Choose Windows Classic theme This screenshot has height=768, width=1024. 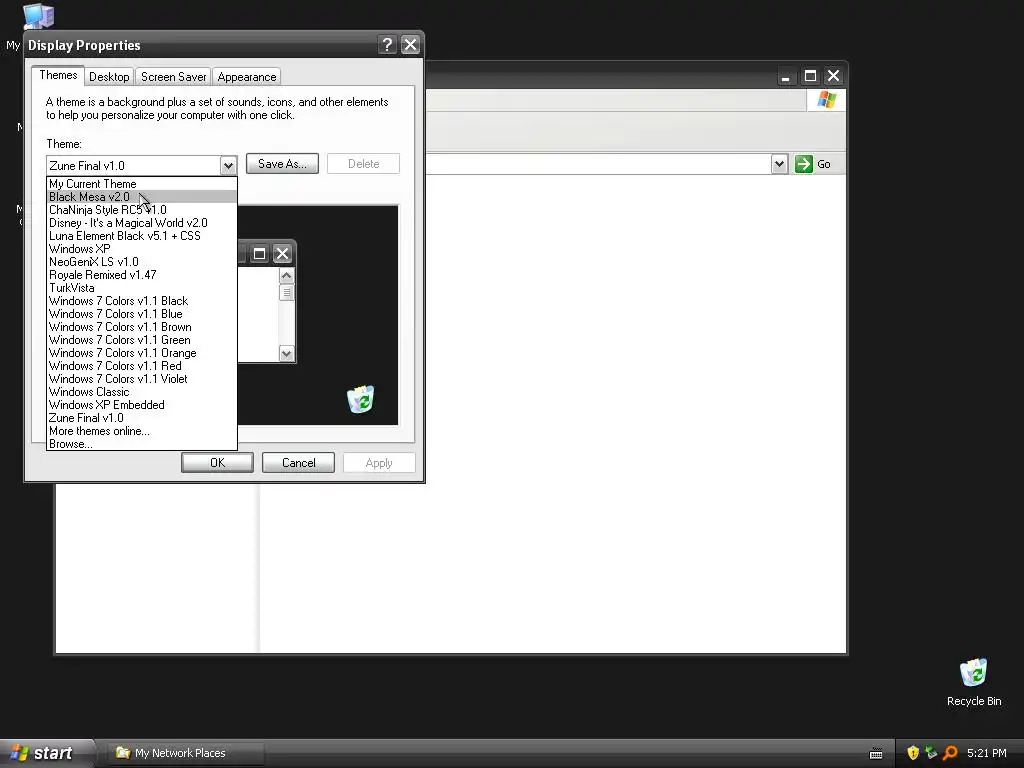(142, 392)
